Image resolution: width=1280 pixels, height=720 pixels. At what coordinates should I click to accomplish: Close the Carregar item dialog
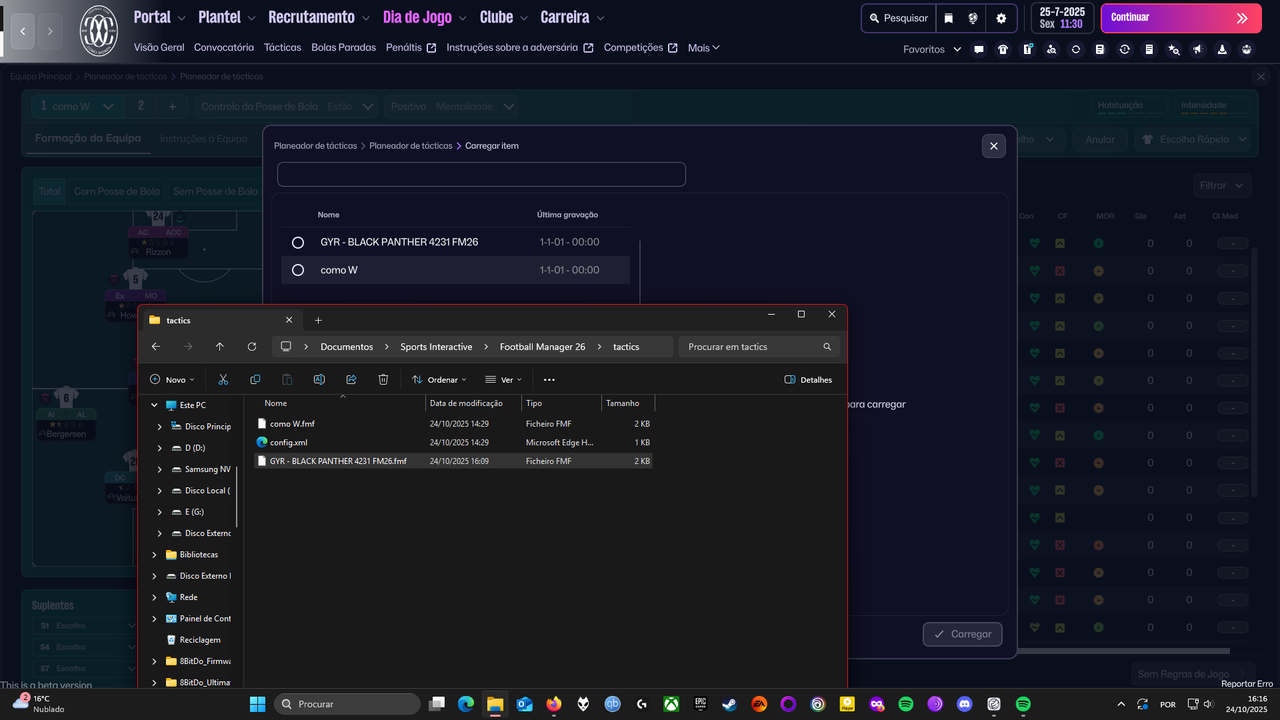pos(994,146)
